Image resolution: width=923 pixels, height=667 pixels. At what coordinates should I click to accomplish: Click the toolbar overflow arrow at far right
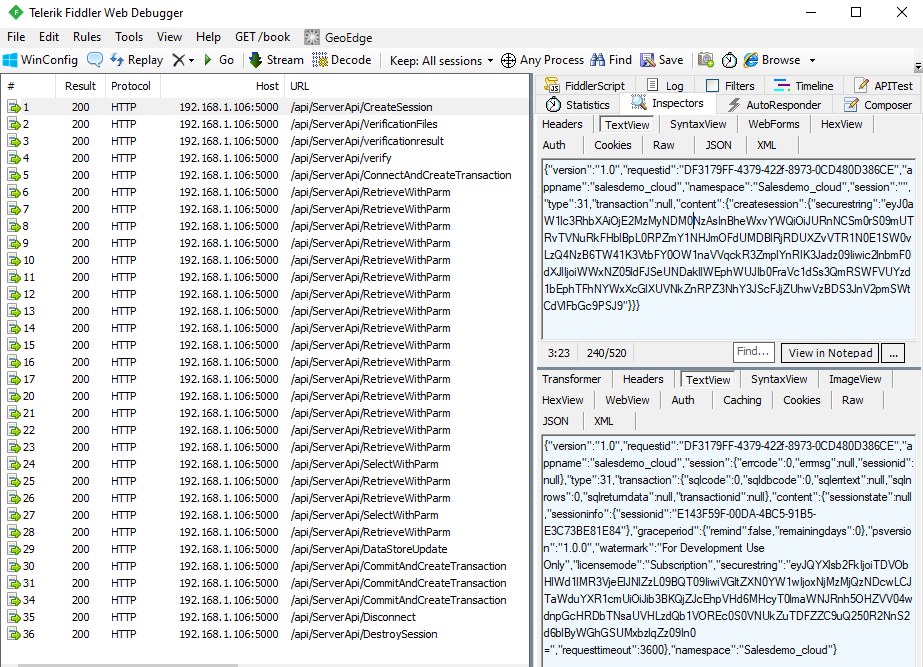click(918, 67)
